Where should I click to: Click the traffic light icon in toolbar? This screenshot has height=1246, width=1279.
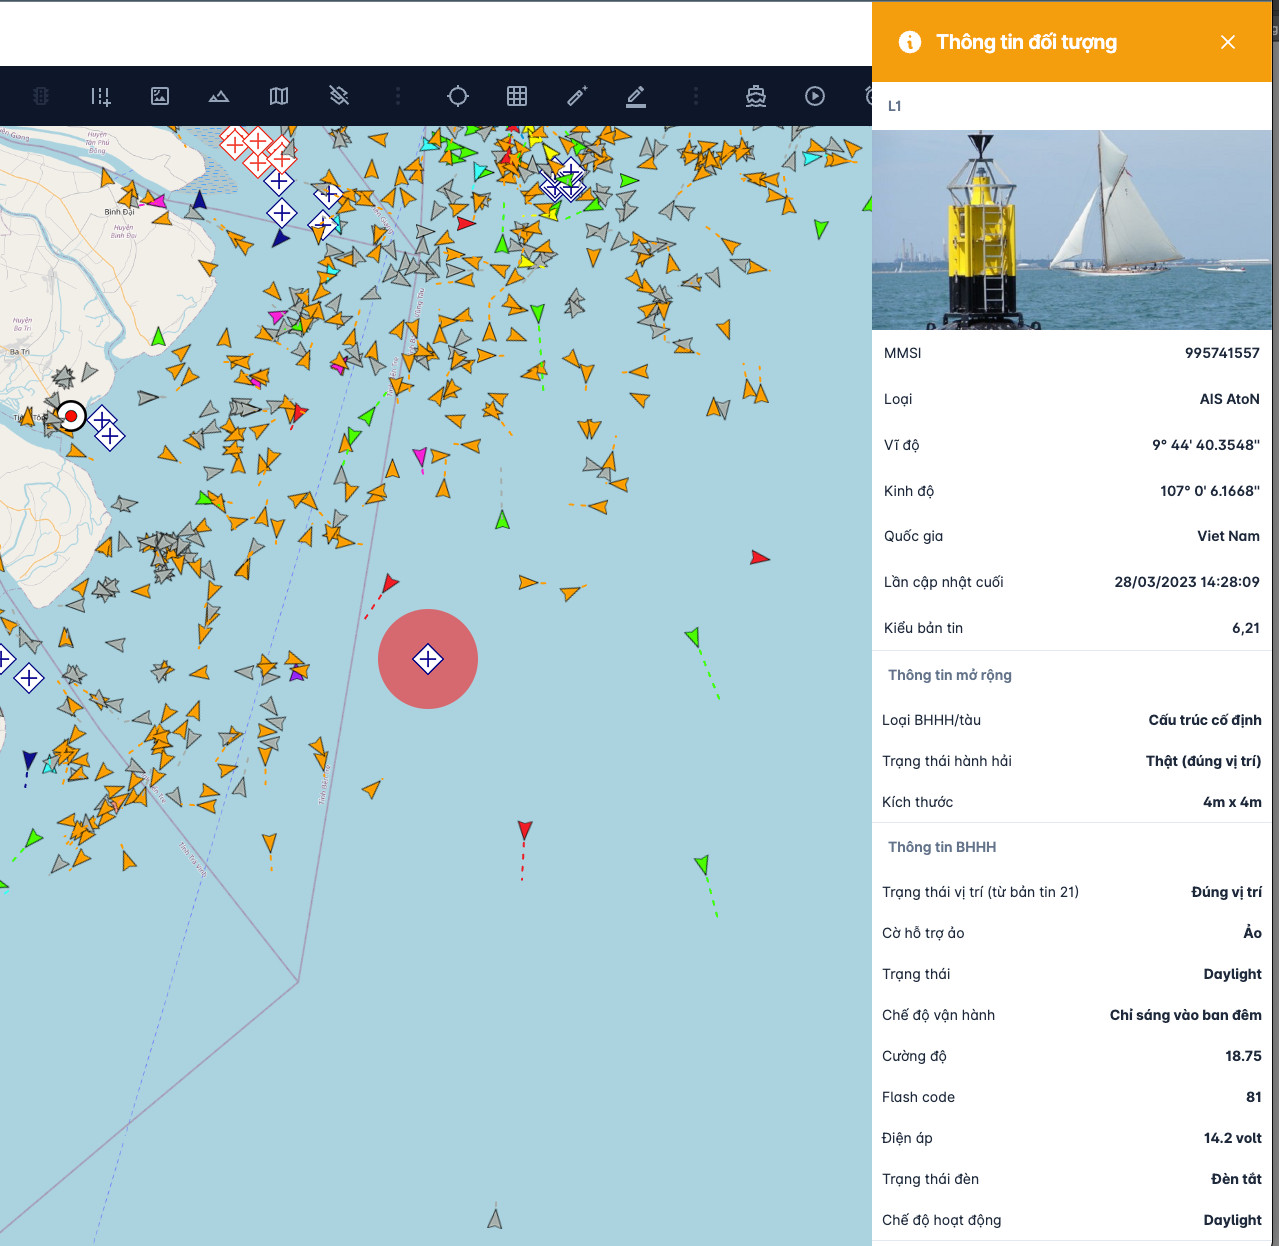coord(41,96)
